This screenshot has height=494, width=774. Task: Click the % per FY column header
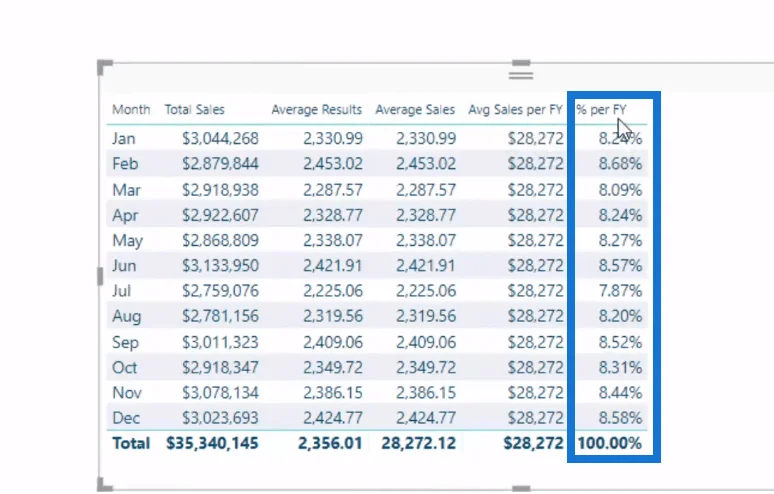(601, 110)
